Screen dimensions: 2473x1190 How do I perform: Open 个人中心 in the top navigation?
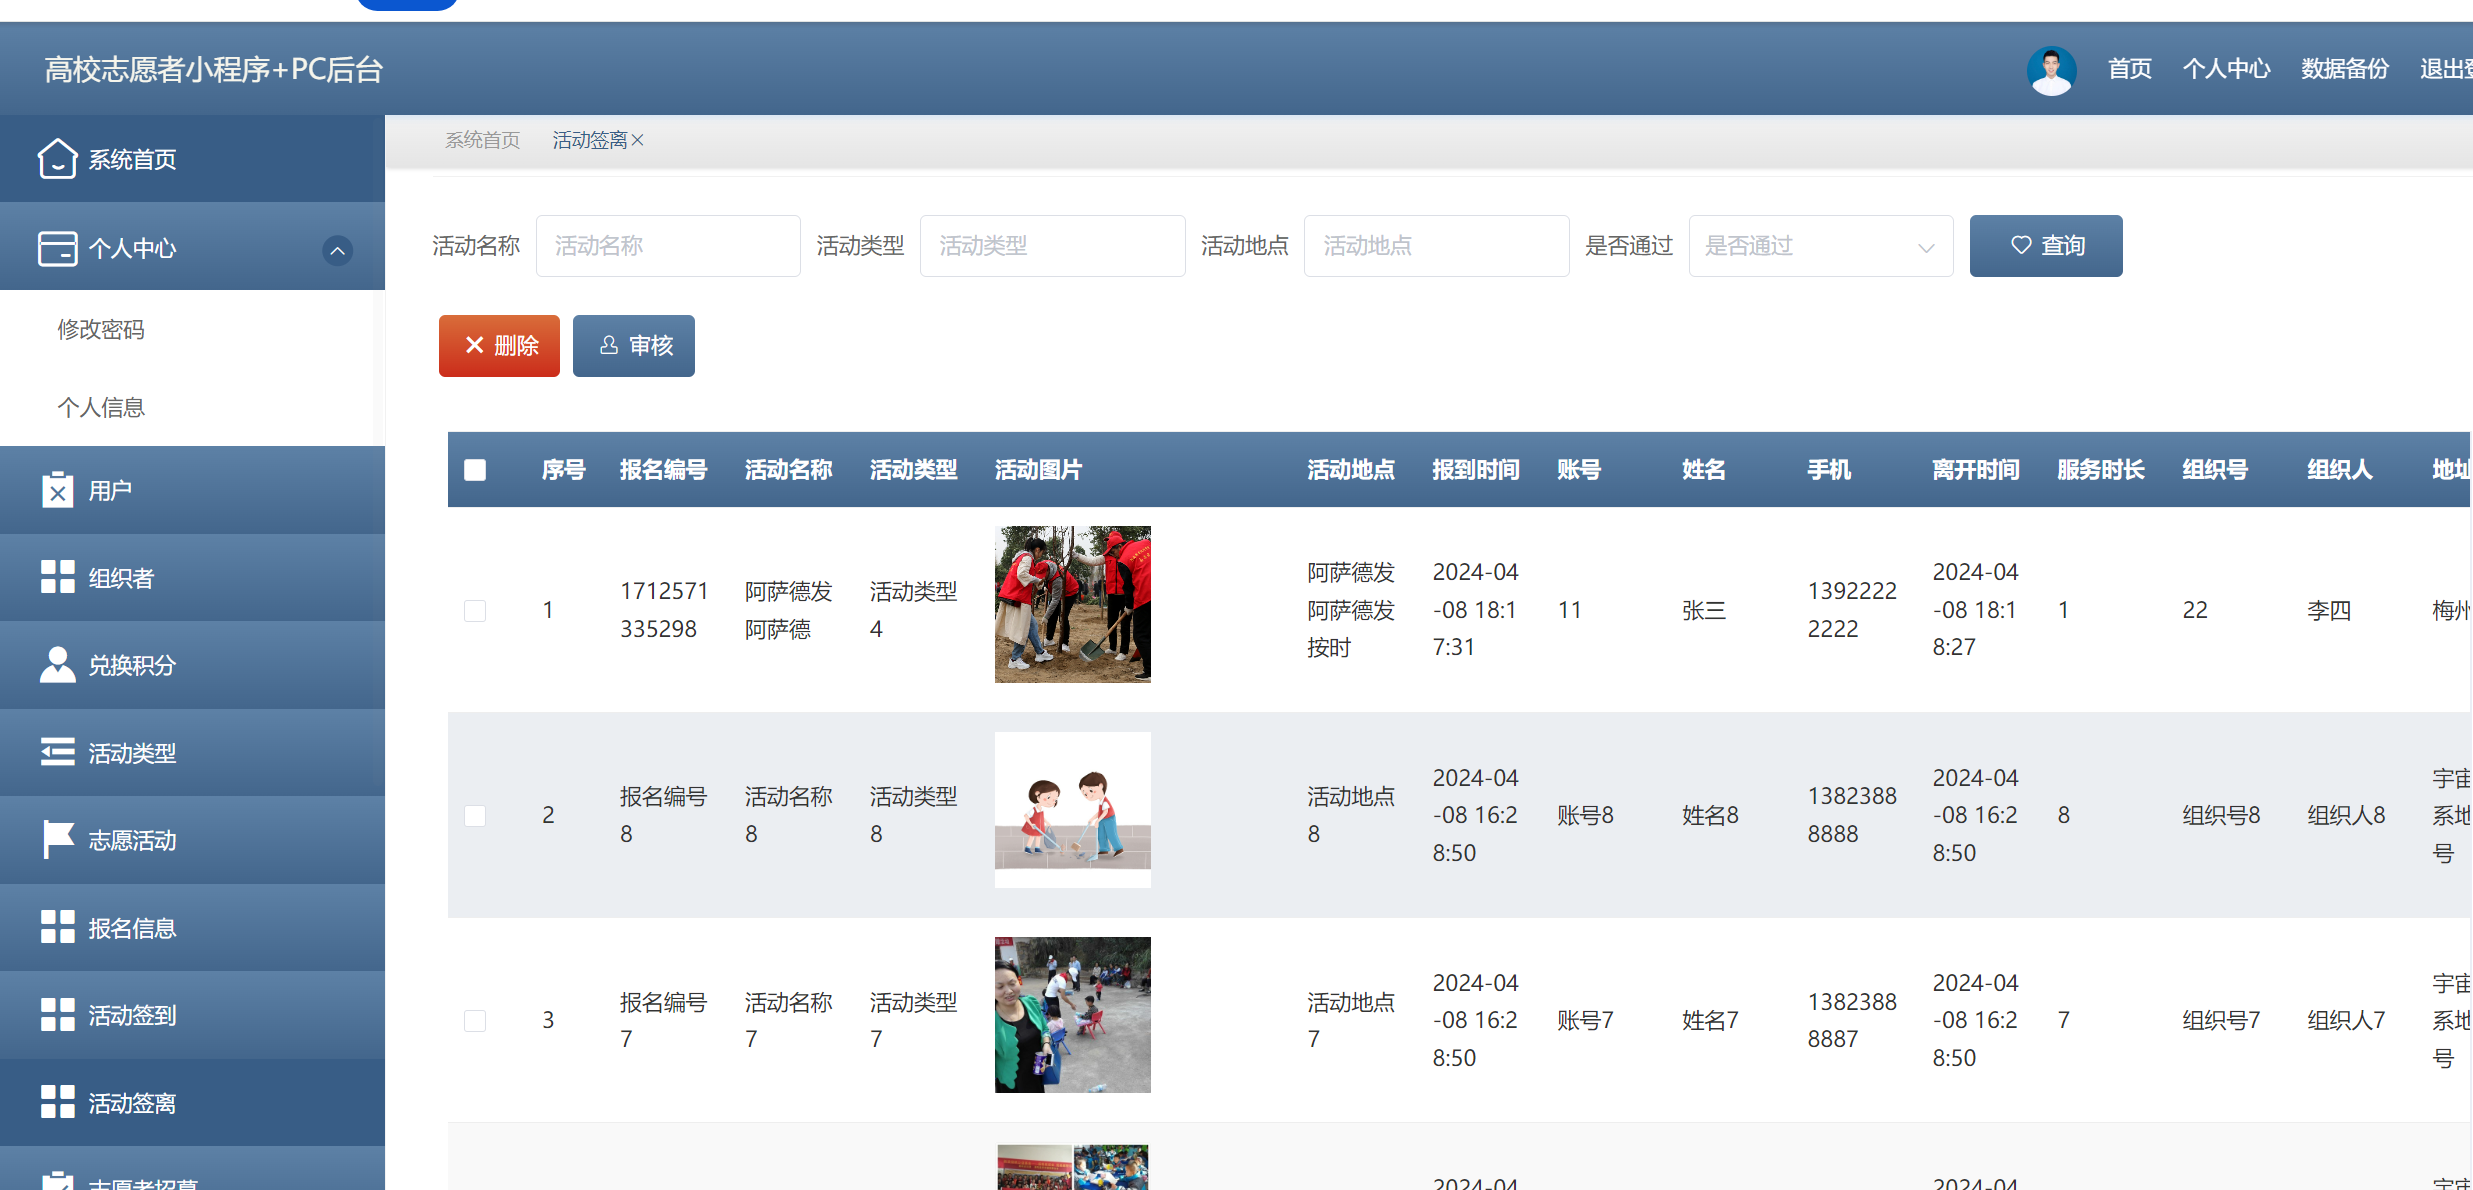[x=2226, y=69]
